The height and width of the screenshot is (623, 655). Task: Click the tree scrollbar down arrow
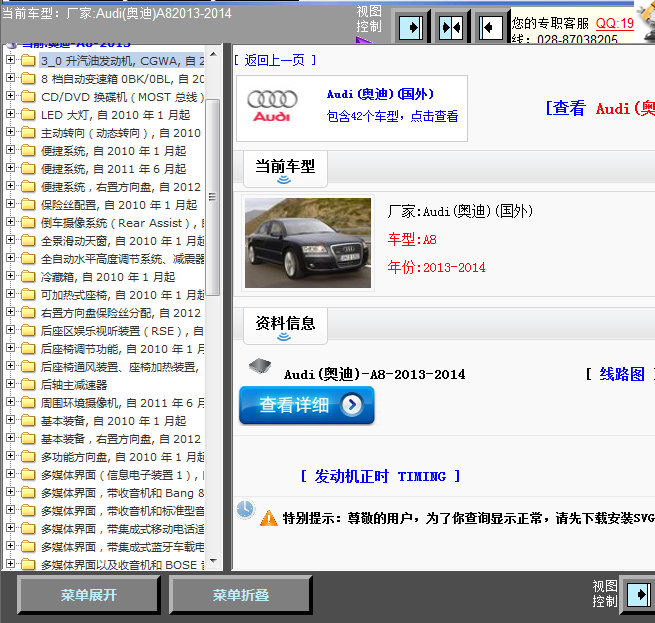[213, 561]
